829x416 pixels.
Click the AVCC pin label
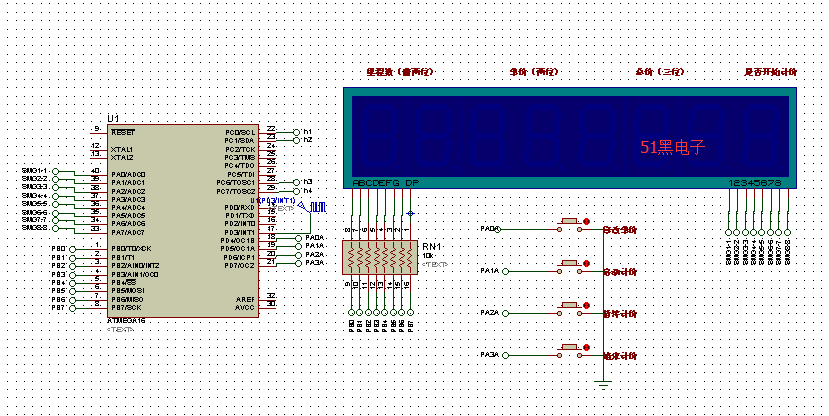pyautogui.click(x=245, y=308)
